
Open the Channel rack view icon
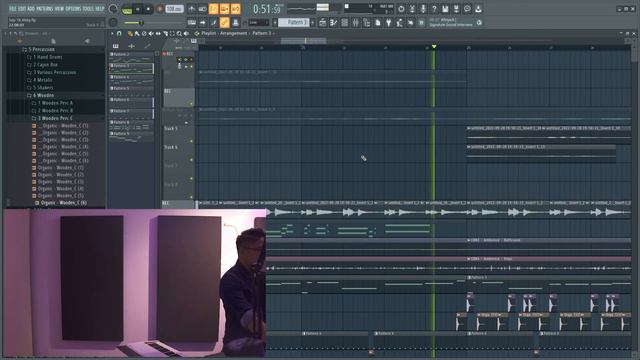(x=344, y=23)
